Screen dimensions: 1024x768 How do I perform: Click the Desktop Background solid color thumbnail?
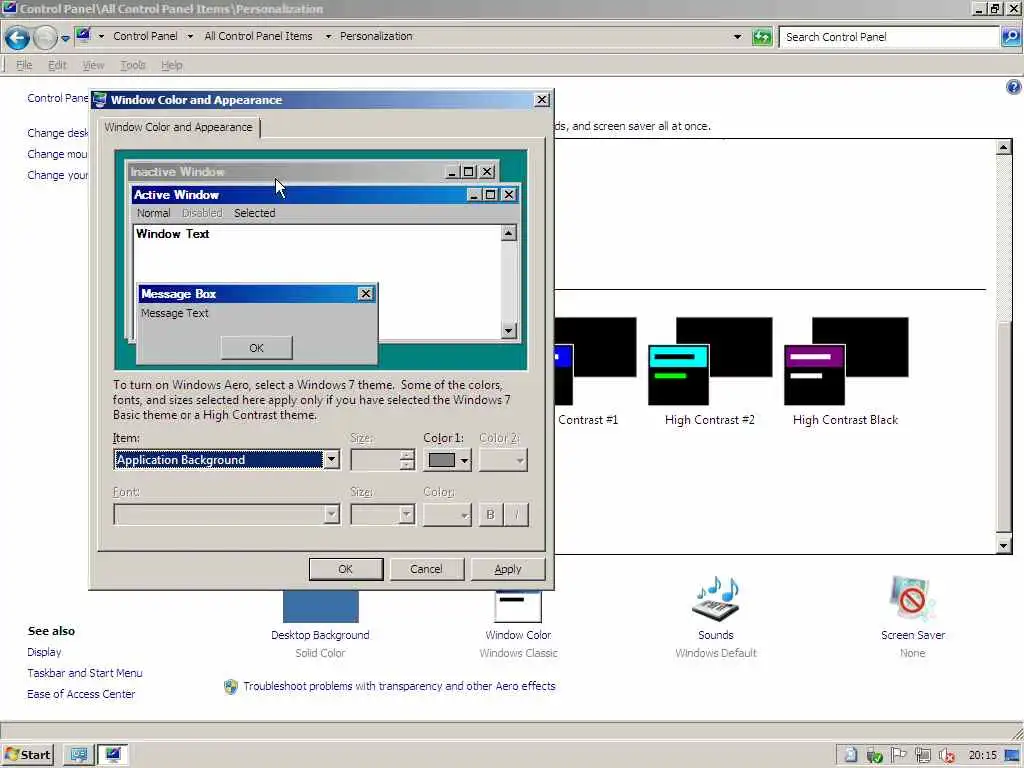tap(321, 606)
